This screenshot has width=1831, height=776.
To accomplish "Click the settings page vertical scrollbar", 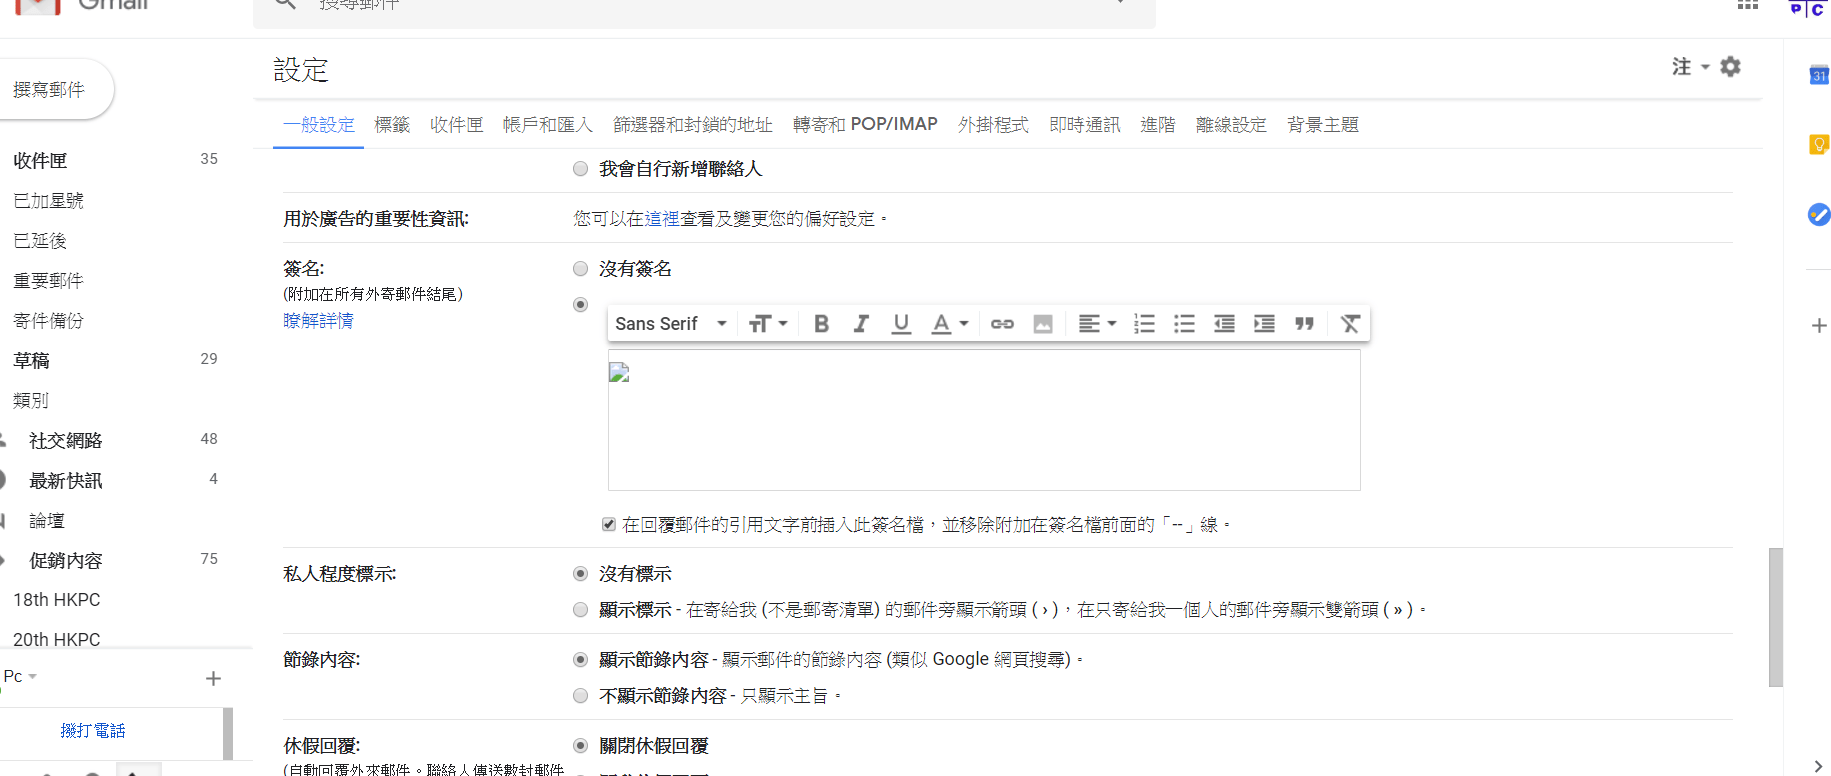I will click(1775, 617).
